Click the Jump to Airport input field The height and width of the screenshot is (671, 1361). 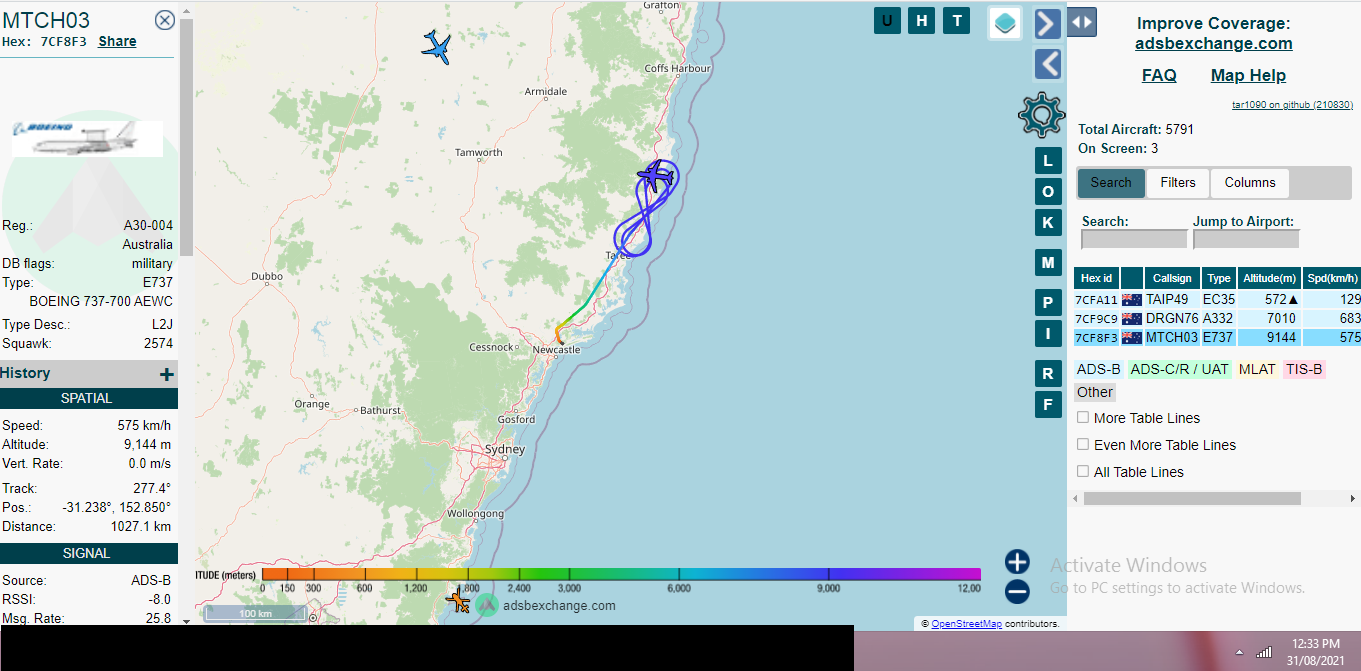click(1246, 239)
